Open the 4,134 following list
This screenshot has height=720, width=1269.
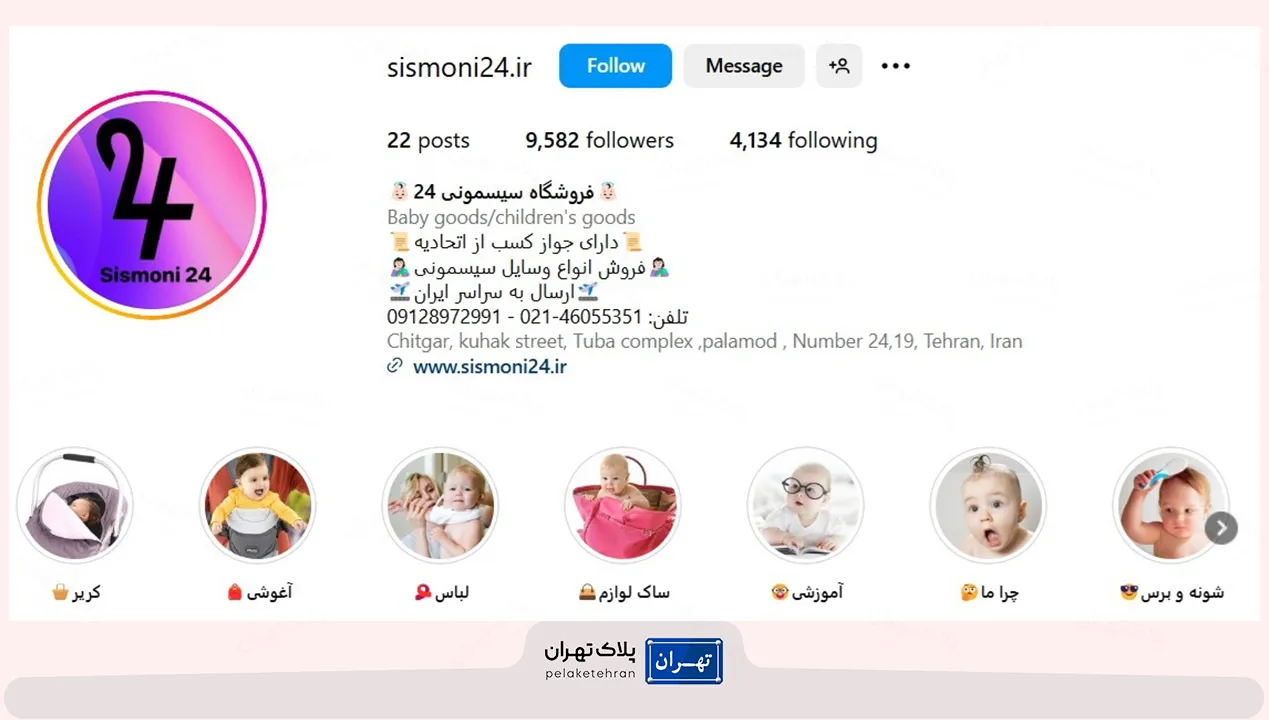click(803, 141)
